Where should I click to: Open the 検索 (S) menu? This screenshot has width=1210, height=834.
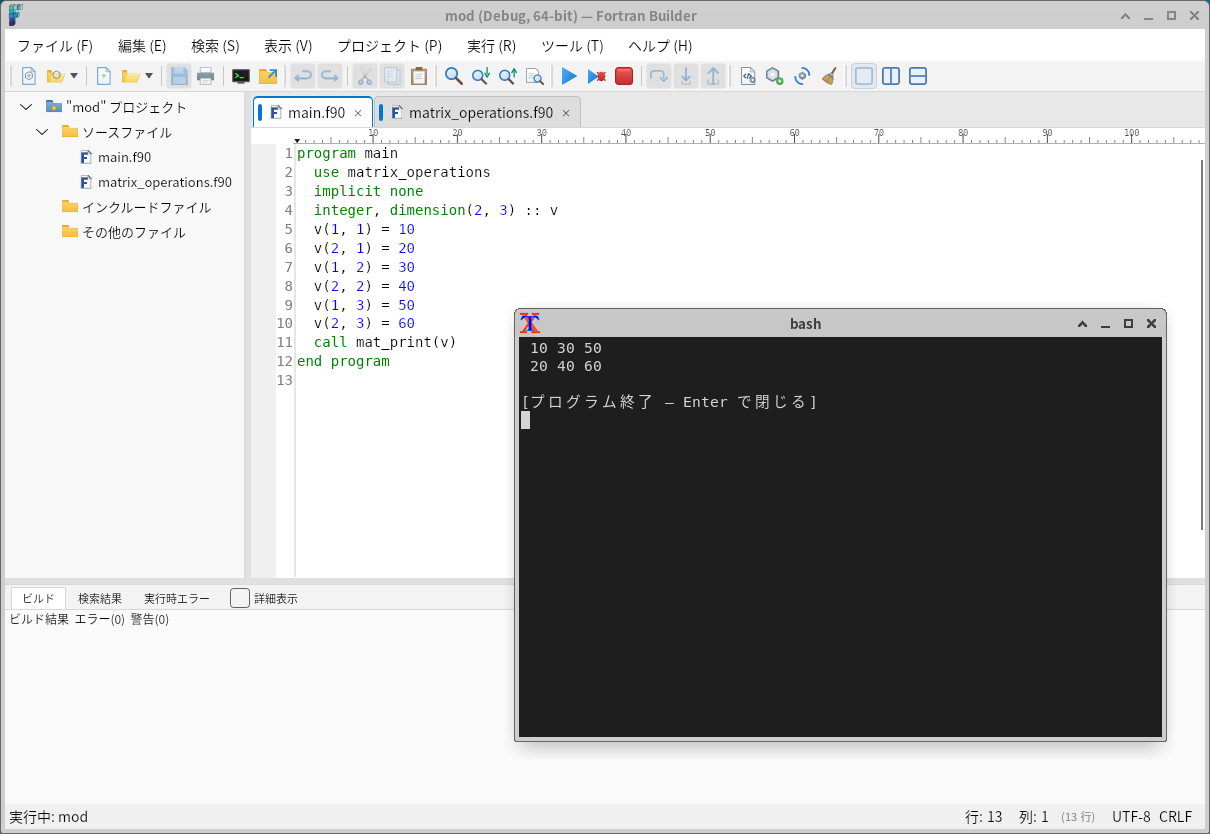215,46
